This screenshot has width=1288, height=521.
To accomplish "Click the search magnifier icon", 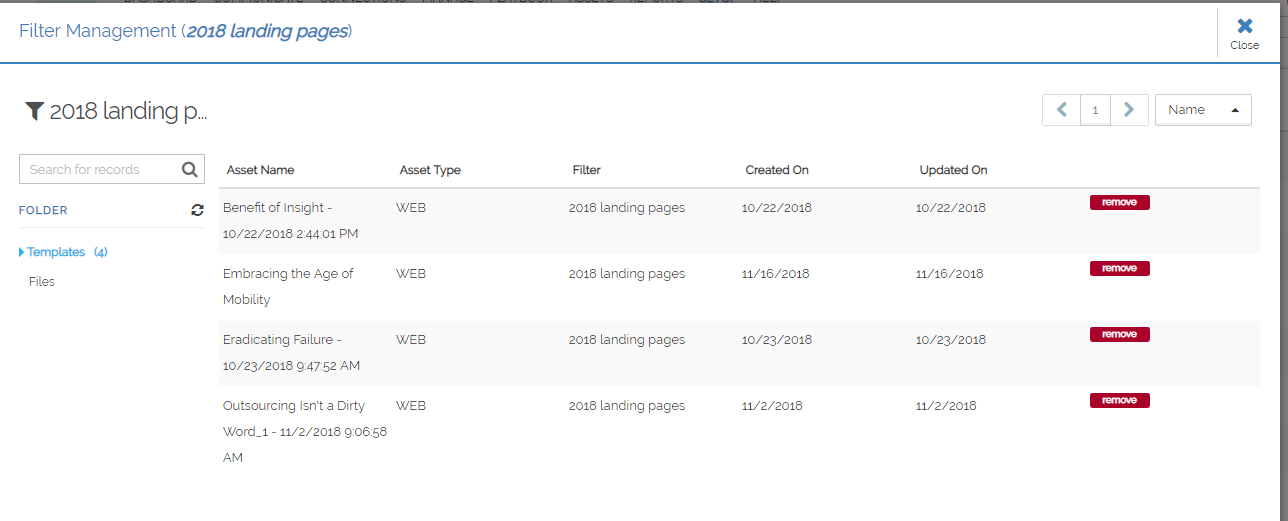I will [189, 169].
